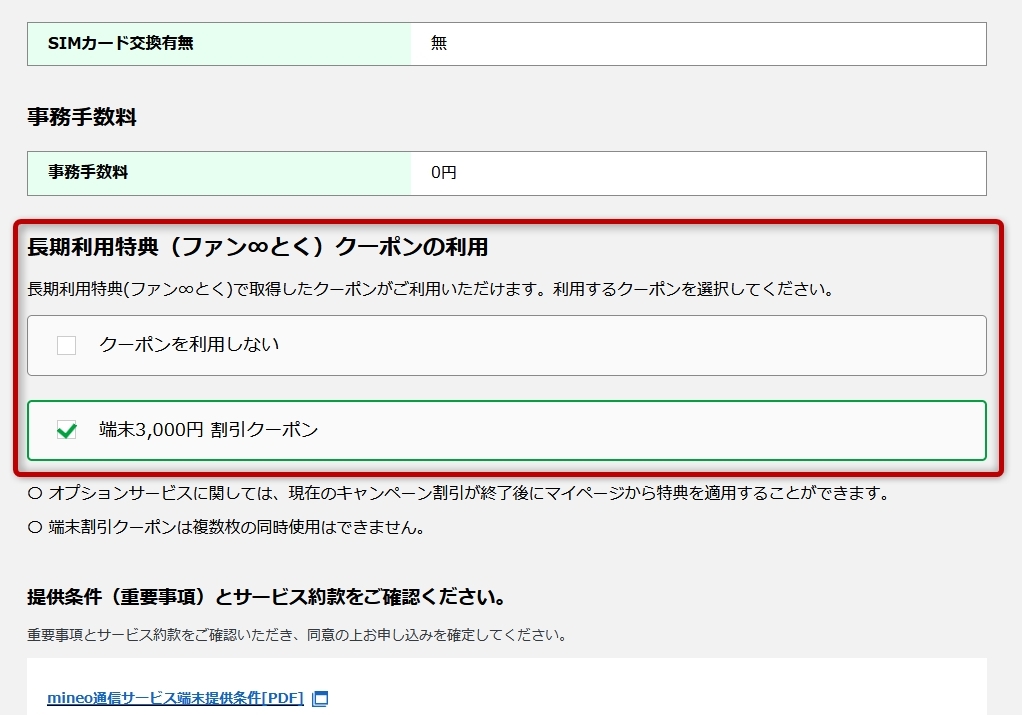This screenshot has width=1022, height=715.
Task: Click the 端末3,000円 割引クーポン label text
Action: click(208, 430)
